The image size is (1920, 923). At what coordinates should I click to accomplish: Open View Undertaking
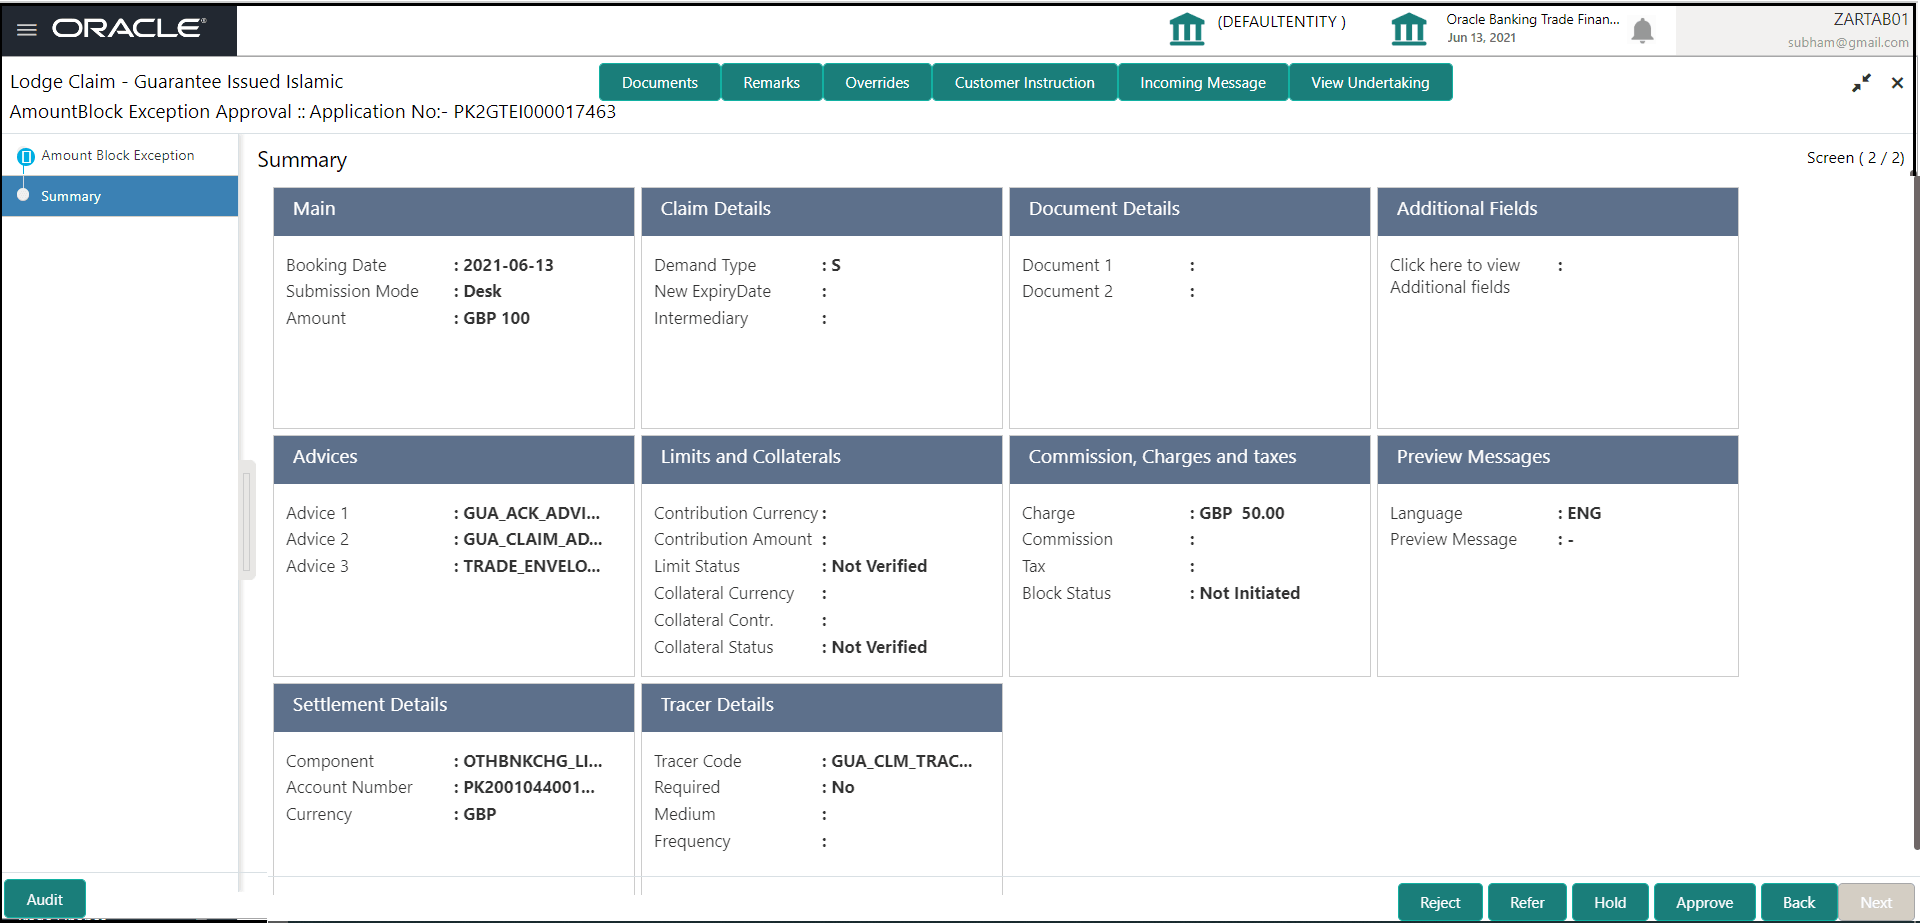pyautogui.click(x=1370, y=82)
